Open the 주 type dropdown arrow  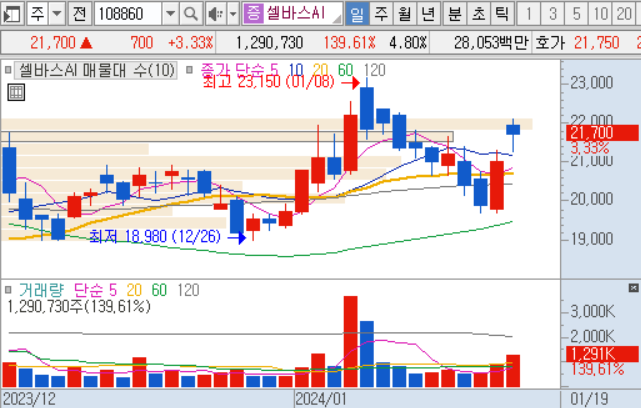click(57, 14)
